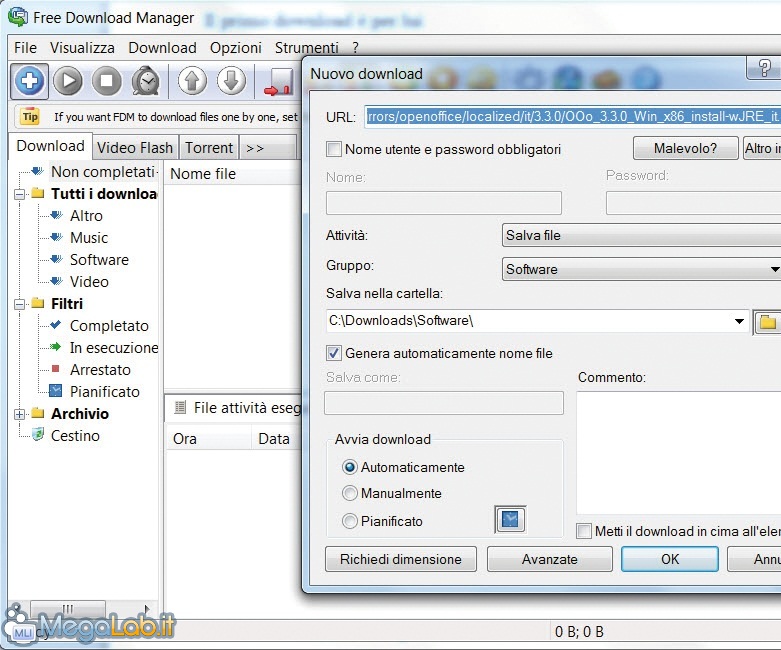Switch to the Video Flash tab
The image size is (781, 650).
134,148
